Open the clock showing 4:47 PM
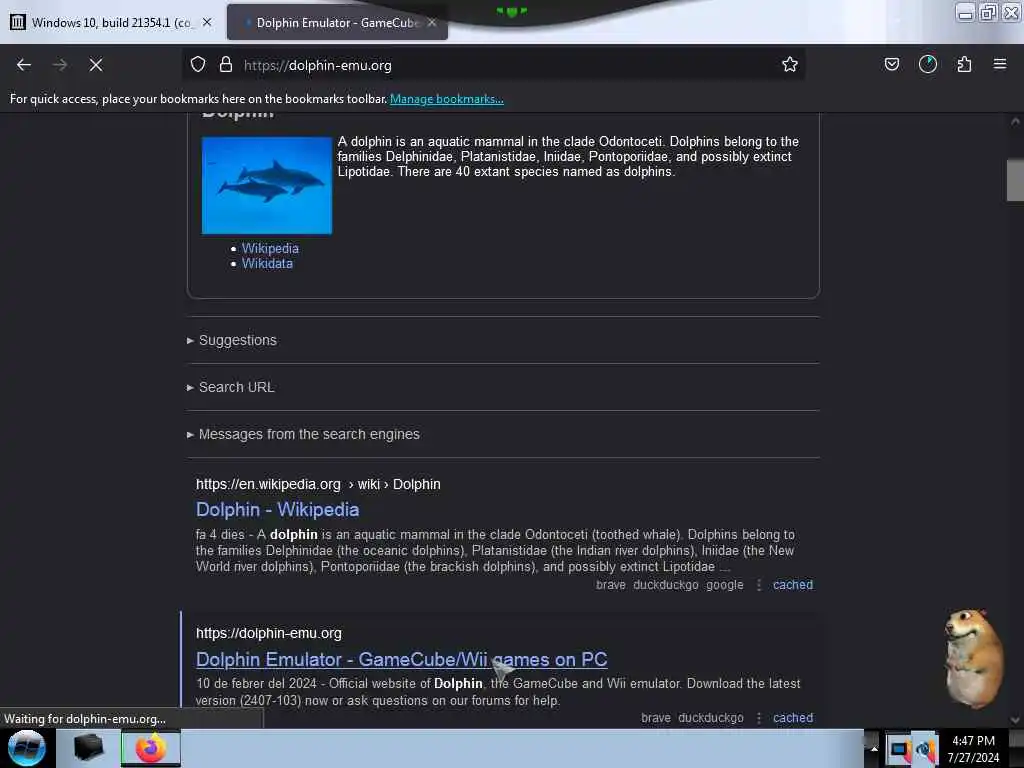The height and width of the screenshot is (768, 1024). (x=973, y=749)
